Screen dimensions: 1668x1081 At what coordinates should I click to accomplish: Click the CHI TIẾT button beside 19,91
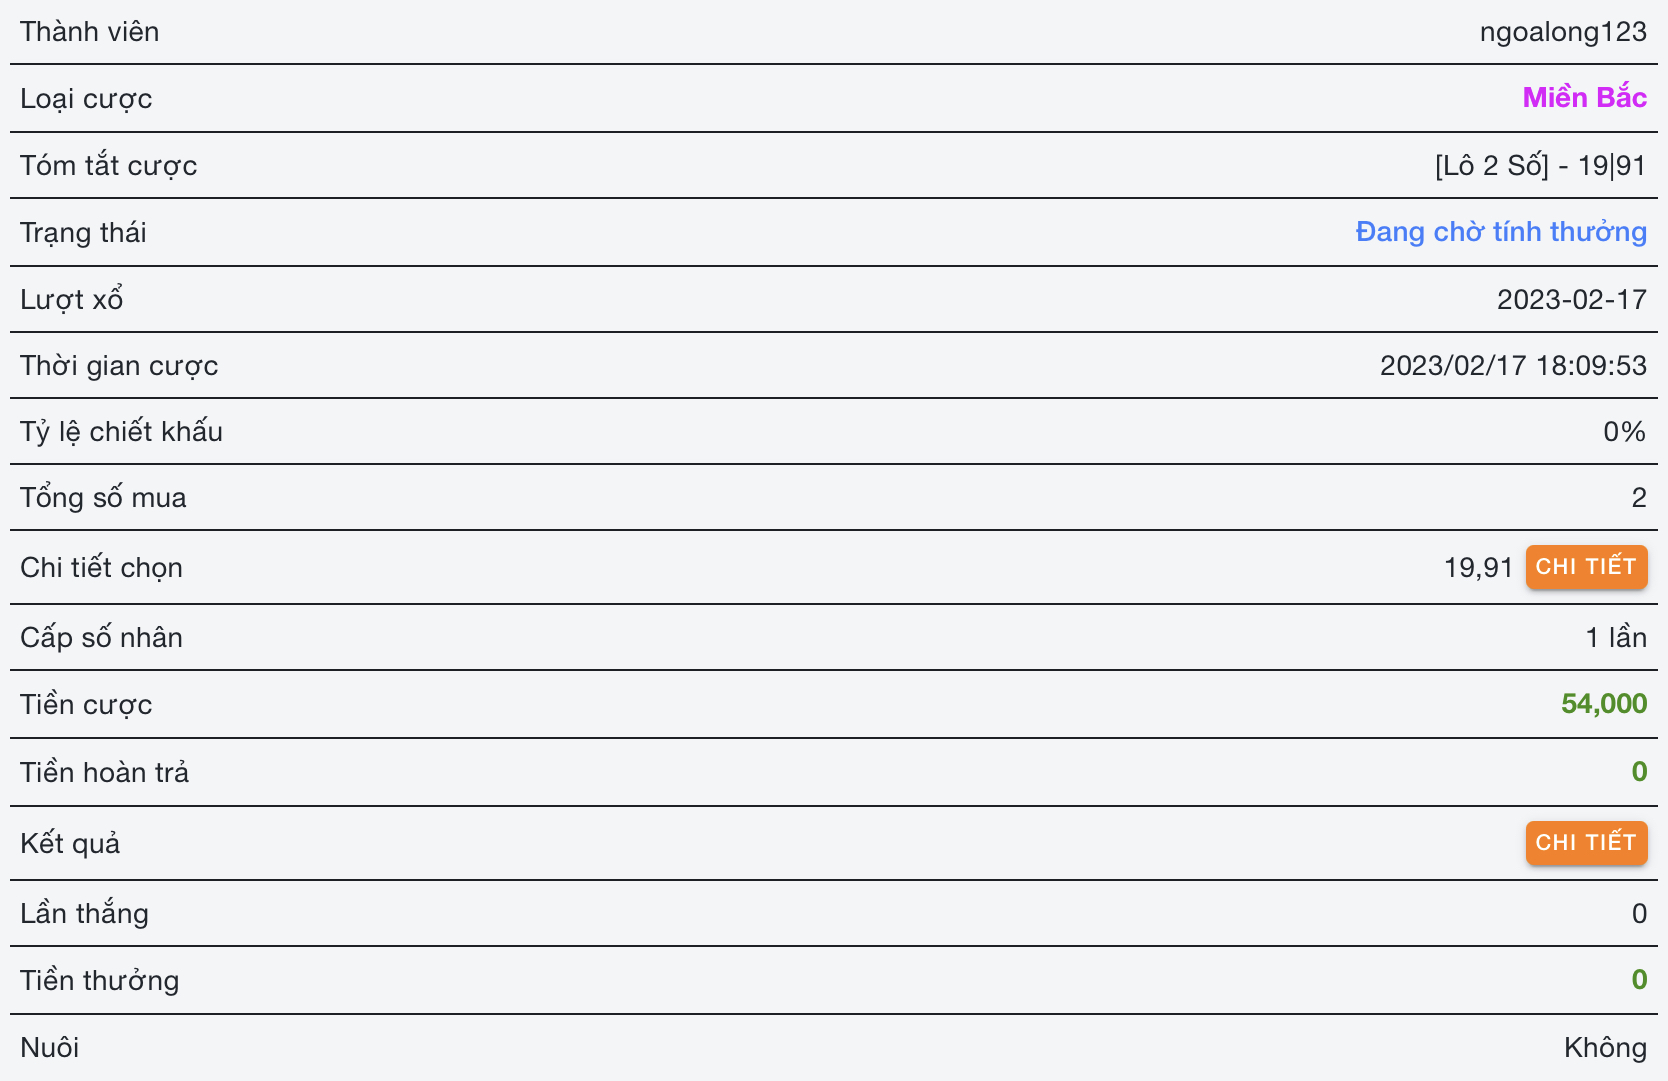1585,567
